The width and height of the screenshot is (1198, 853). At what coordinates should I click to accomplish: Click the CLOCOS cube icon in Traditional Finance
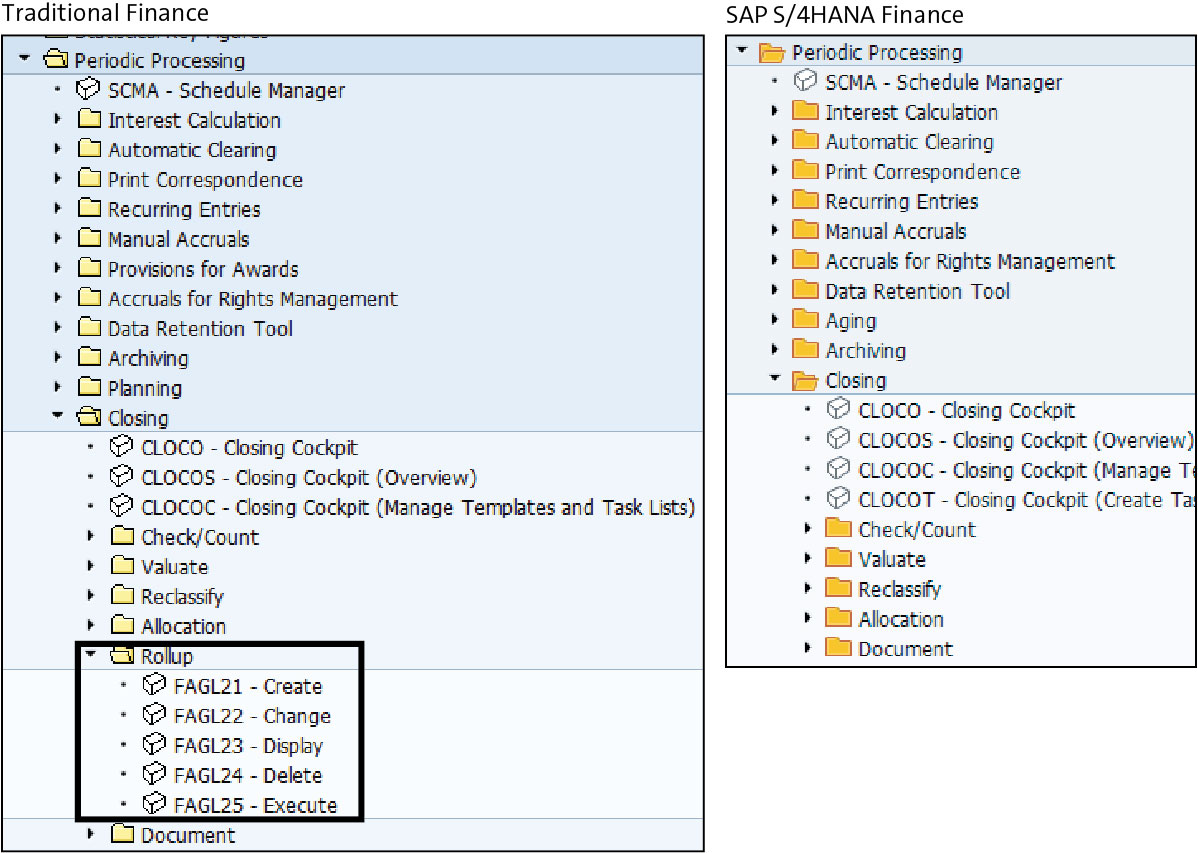(x=121, y=477)
